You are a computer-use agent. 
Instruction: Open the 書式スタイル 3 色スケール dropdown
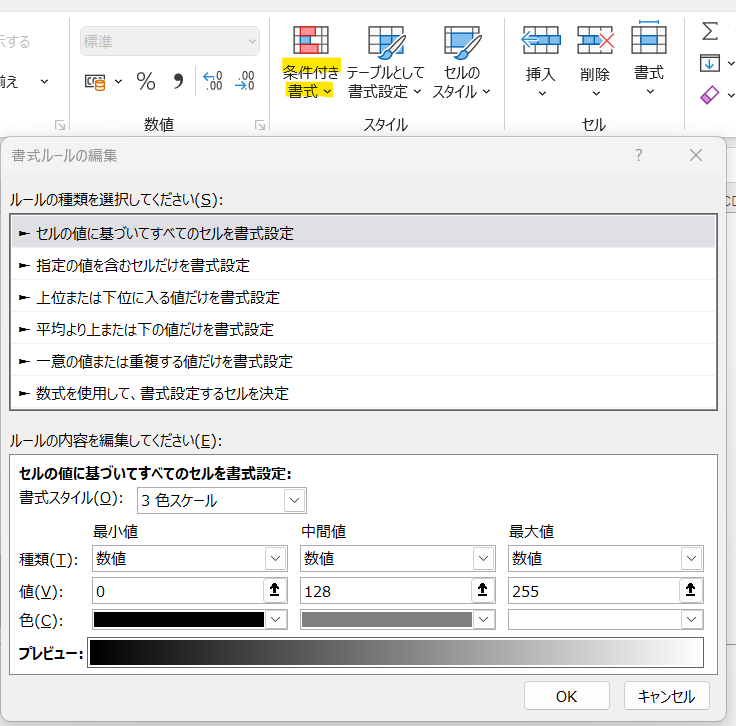[294, 500]
